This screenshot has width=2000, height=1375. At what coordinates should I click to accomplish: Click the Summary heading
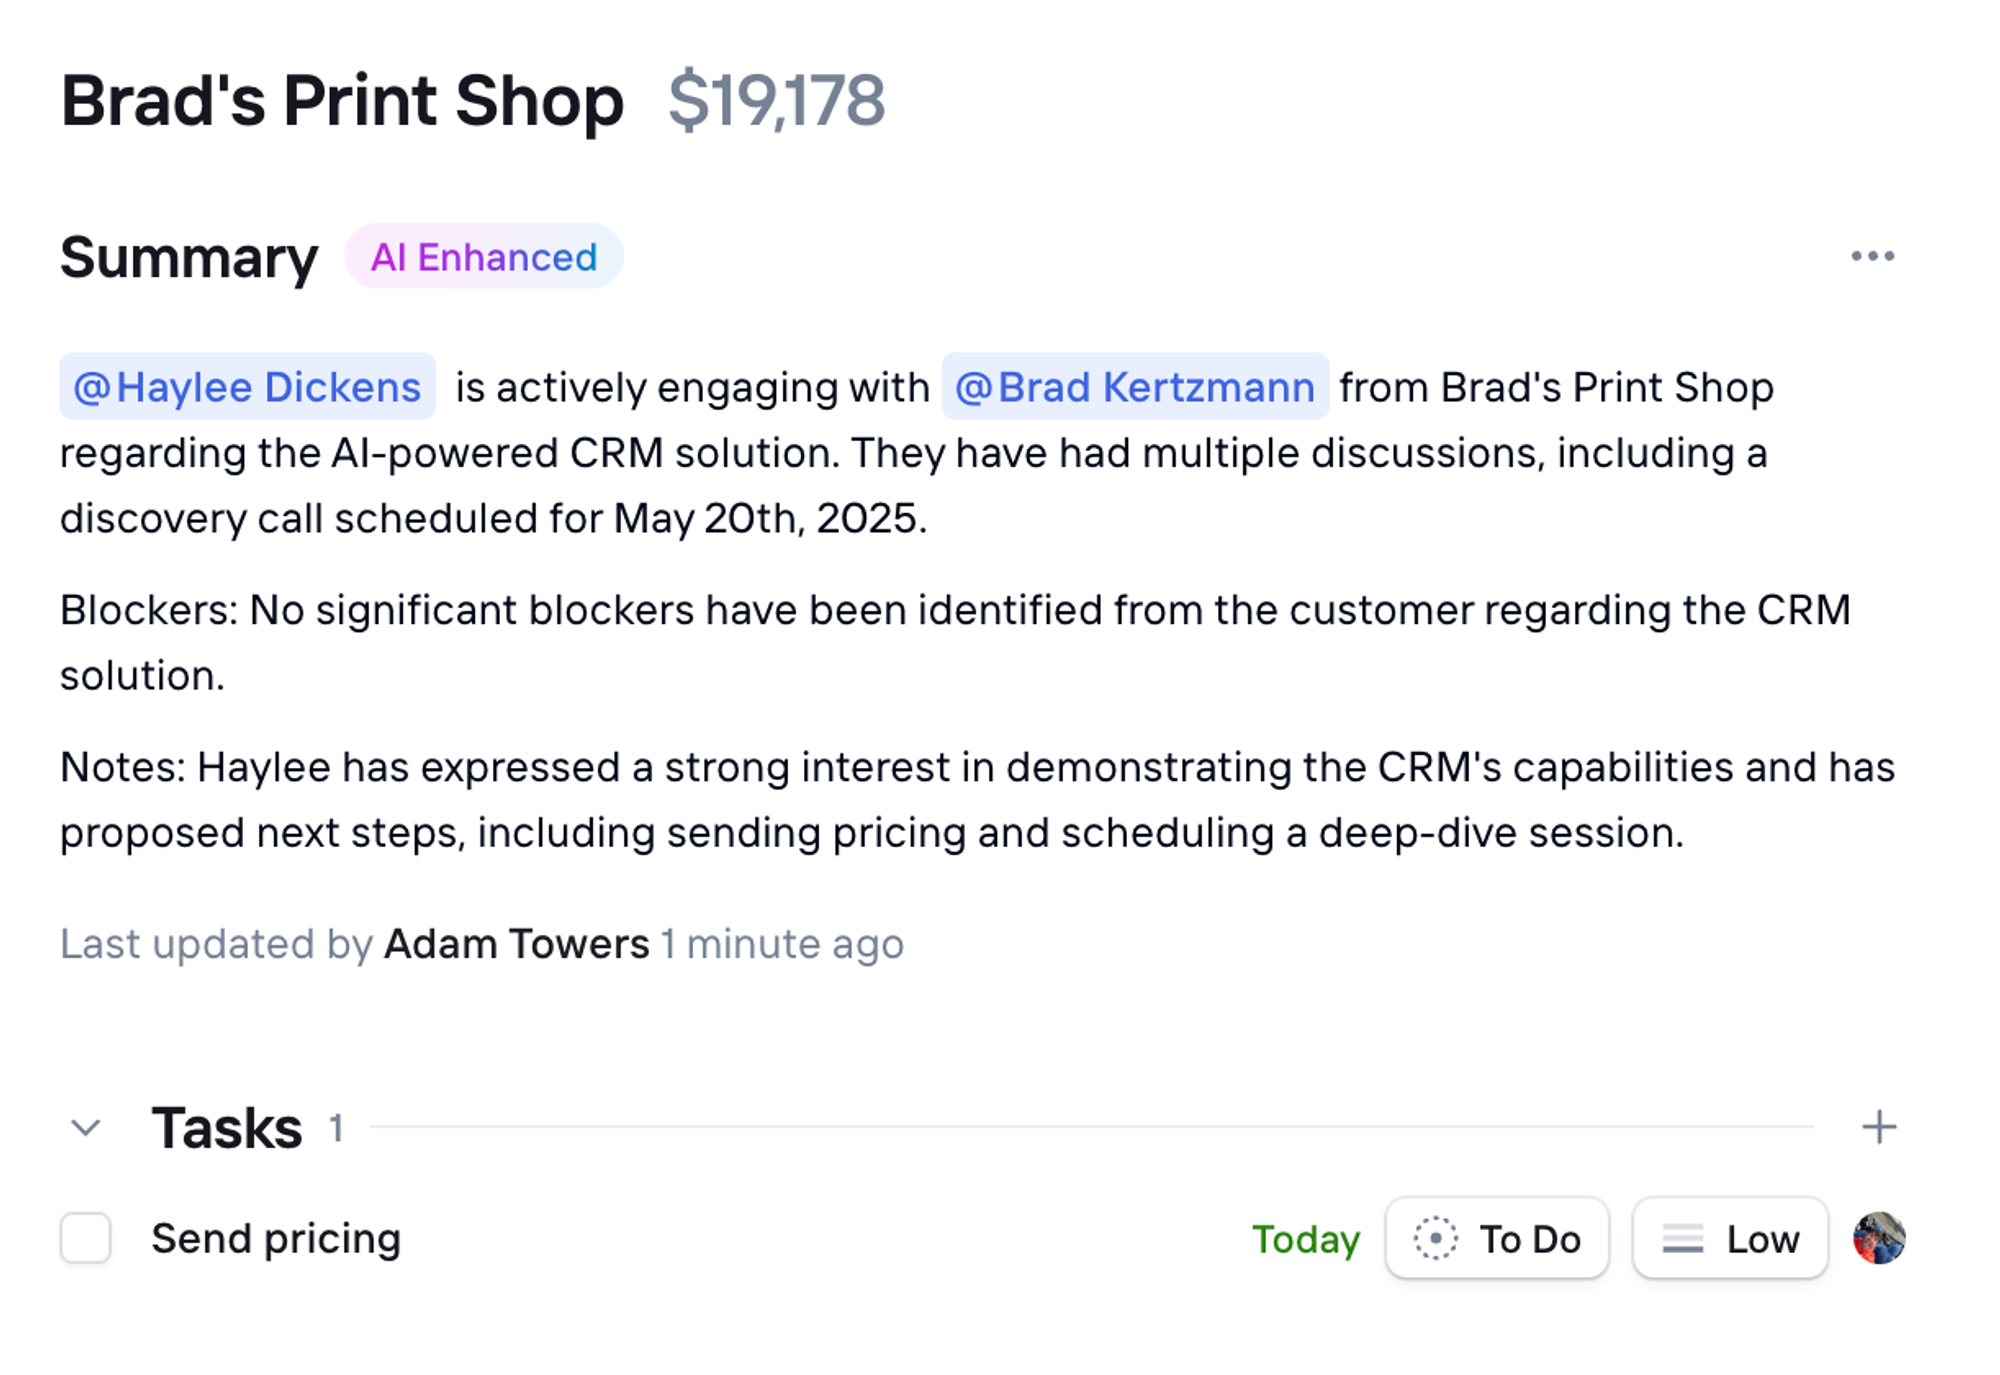tap(189, 258)
